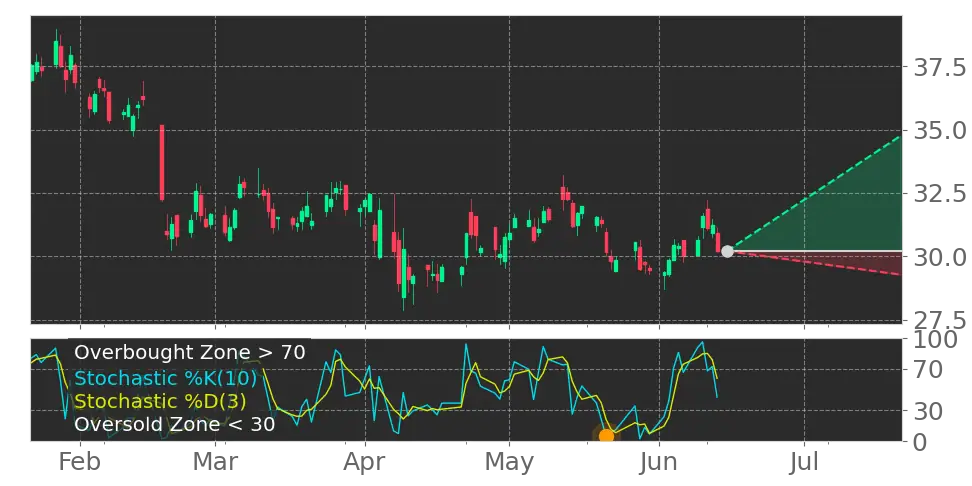
Task: Click the 35.0 price axis label
Action: pyautogui.click(x=940, y=130)
